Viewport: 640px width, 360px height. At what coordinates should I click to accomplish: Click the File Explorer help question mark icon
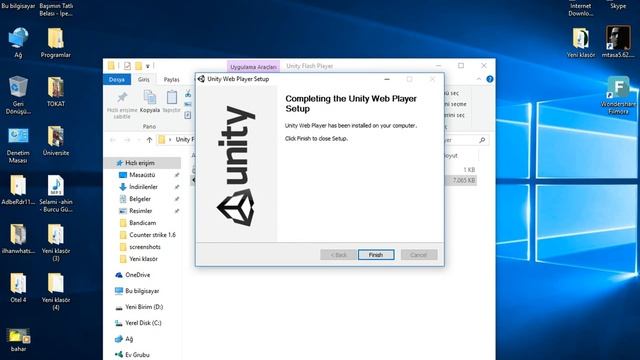(490, 79)
